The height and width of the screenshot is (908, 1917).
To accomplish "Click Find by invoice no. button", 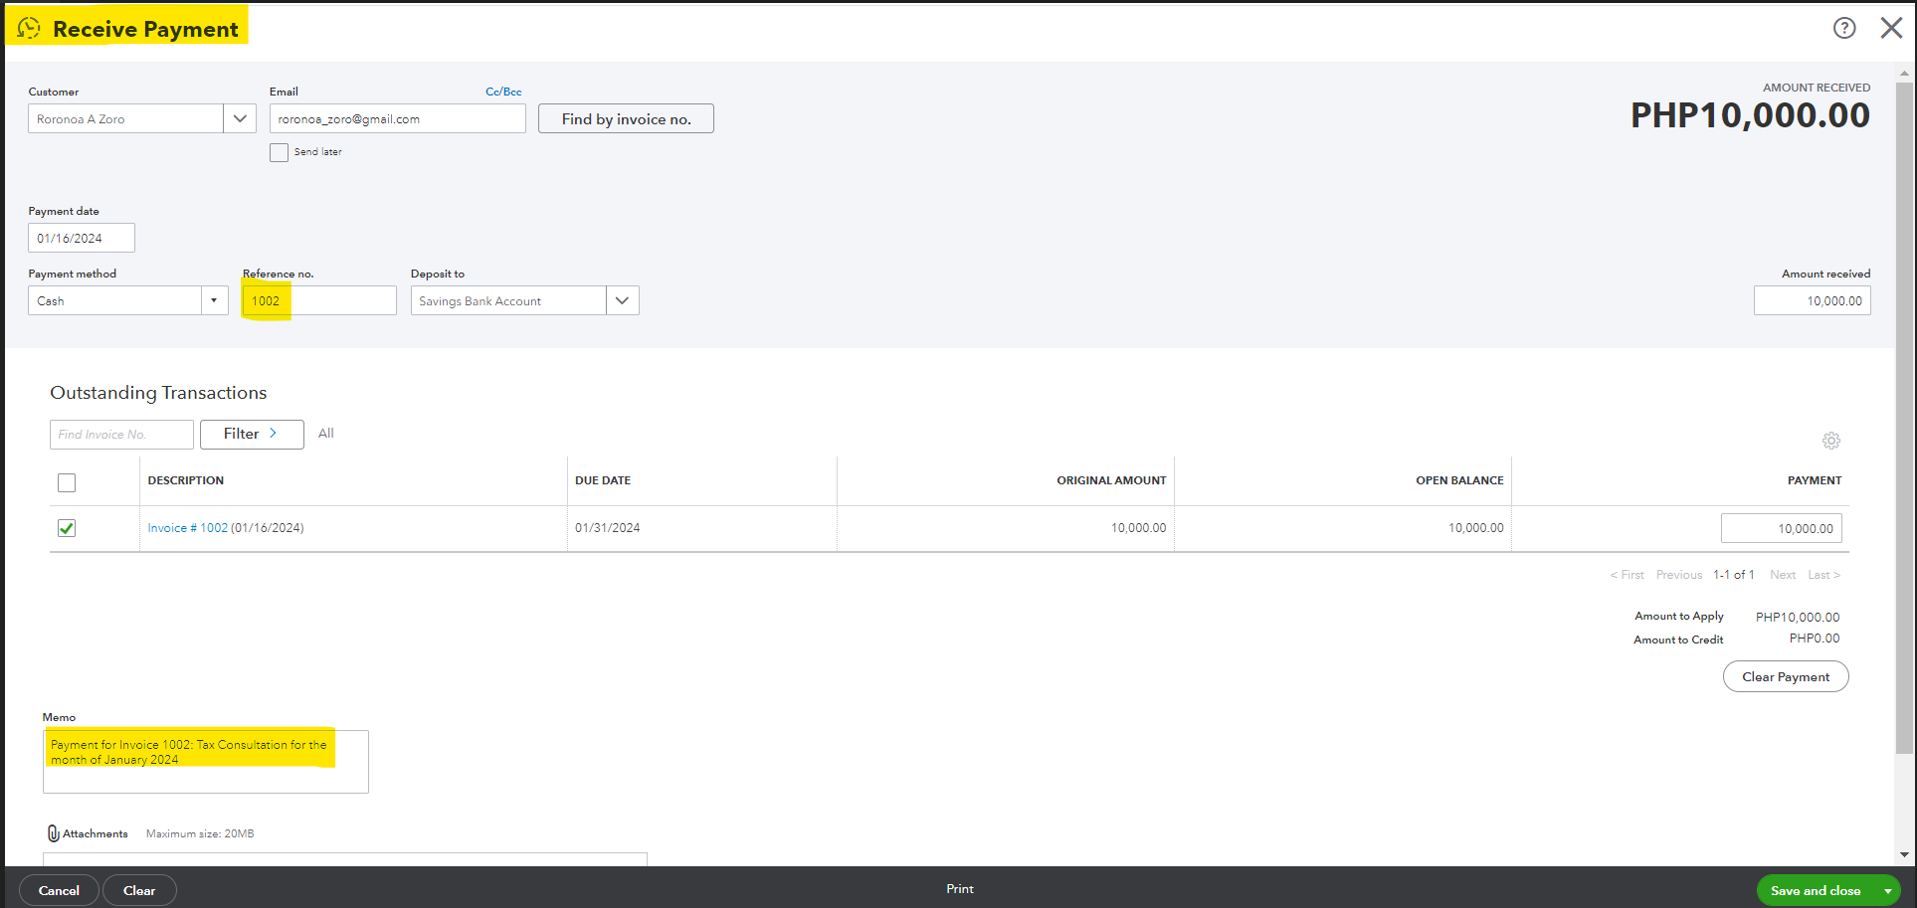I will pyautogui.click(x=626, y=119).
